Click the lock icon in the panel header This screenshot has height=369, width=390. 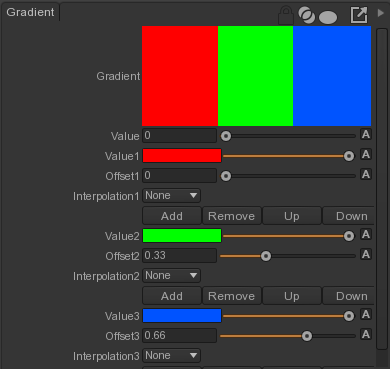click(286, 15)
